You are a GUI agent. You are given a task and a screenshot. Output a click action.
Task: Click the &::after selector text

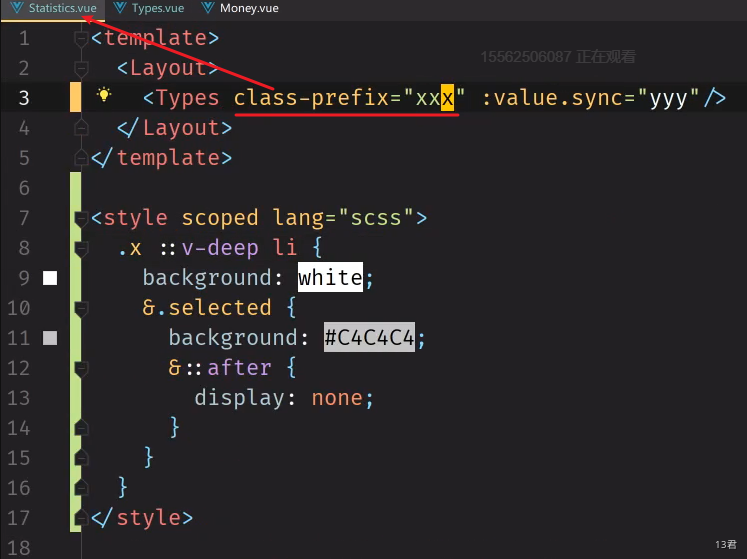click(220, 368)
